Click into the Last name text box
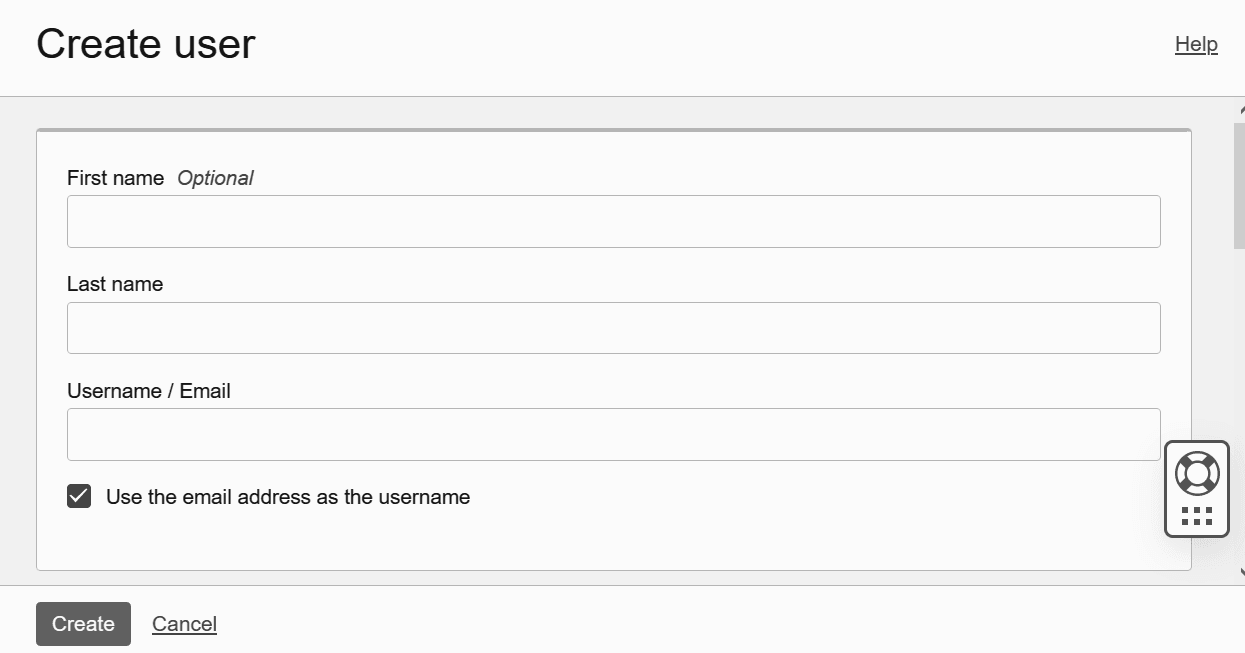Viewport: 1245px width, 653px height. point(613,328)
